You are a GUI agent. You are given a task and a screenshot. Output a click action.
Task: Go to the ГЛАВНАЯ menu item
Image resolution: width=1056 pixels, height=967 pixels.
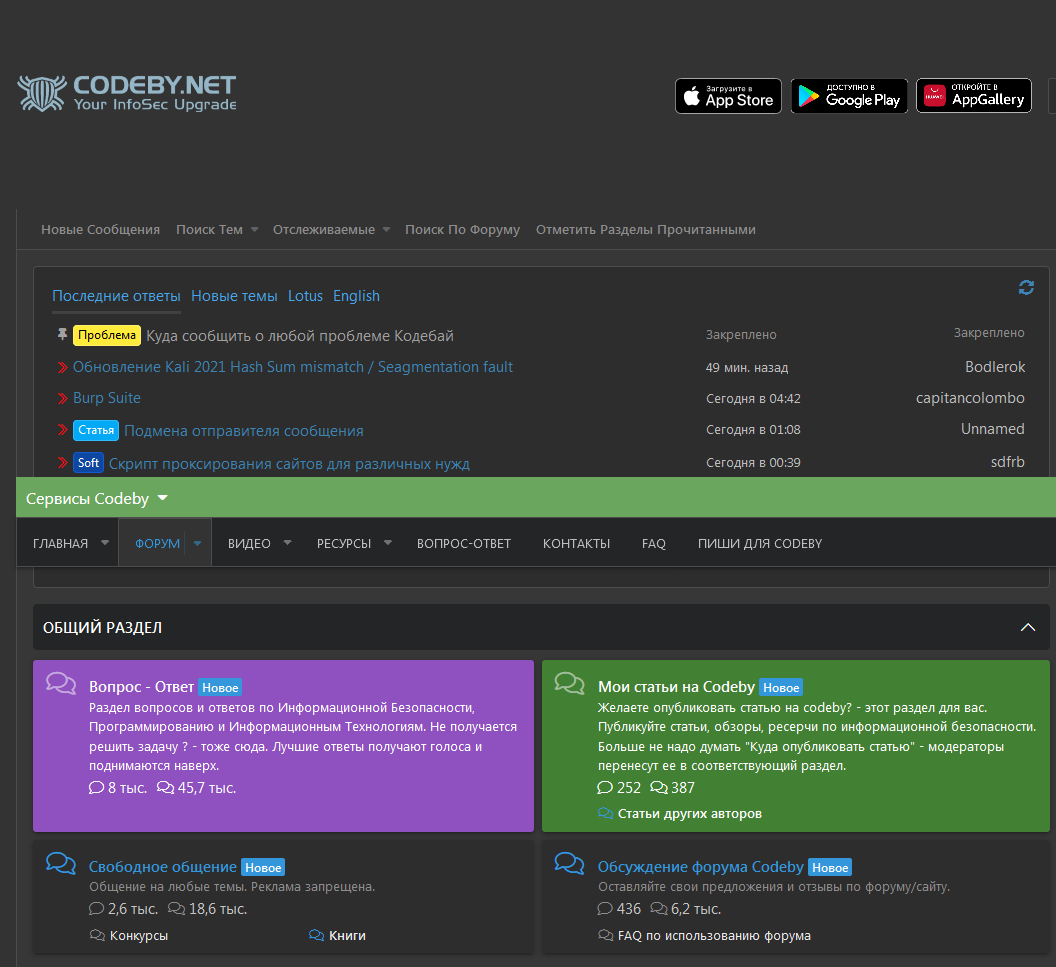[x=61, y=543]
